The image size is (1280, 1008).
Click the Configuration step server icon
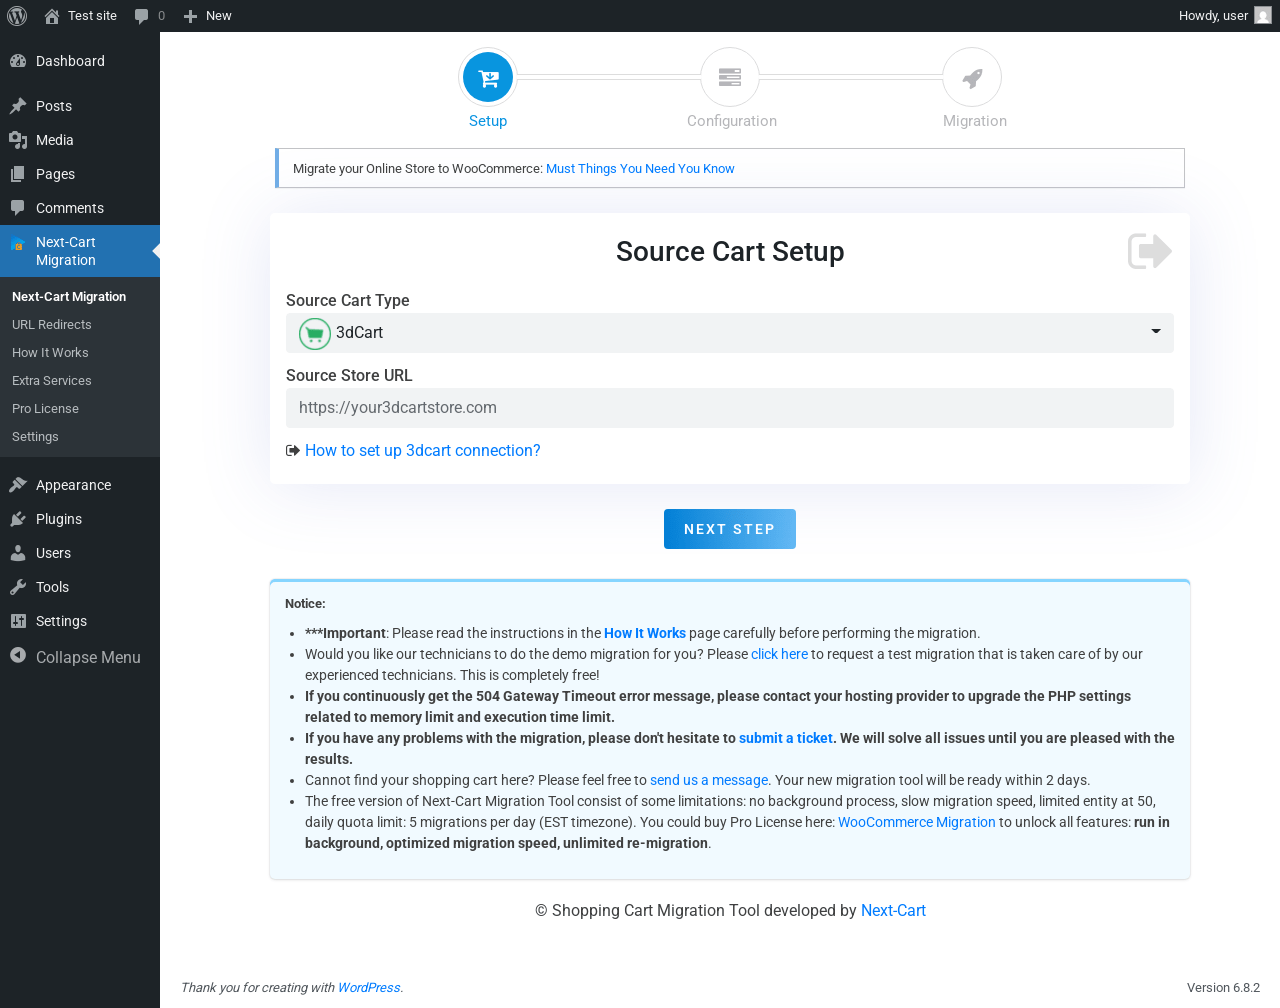(730, 77)
